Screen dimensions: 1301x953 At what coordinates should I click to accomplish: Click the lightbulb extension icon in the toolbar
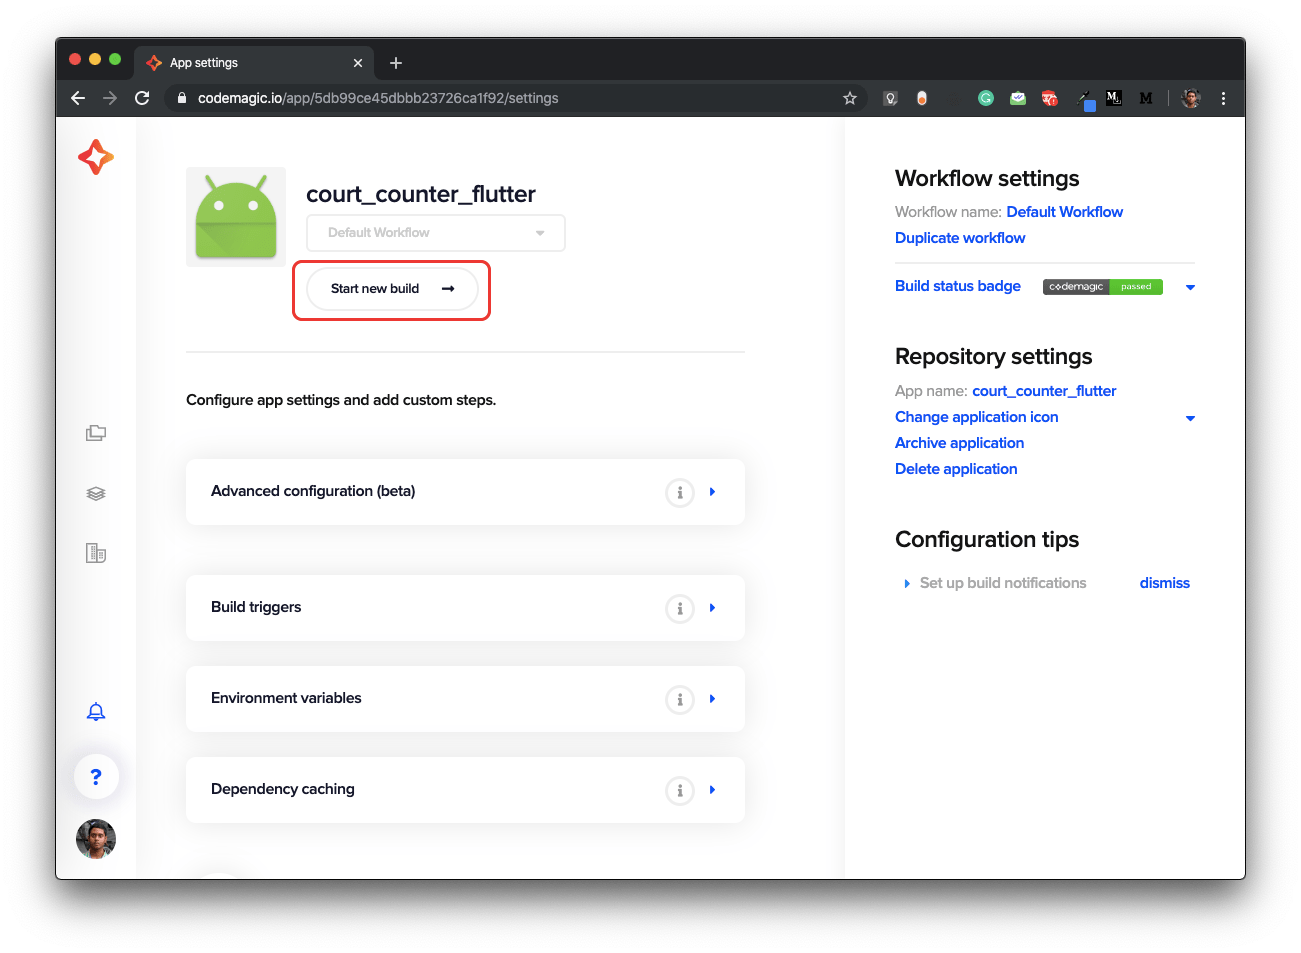coord(890,98)
